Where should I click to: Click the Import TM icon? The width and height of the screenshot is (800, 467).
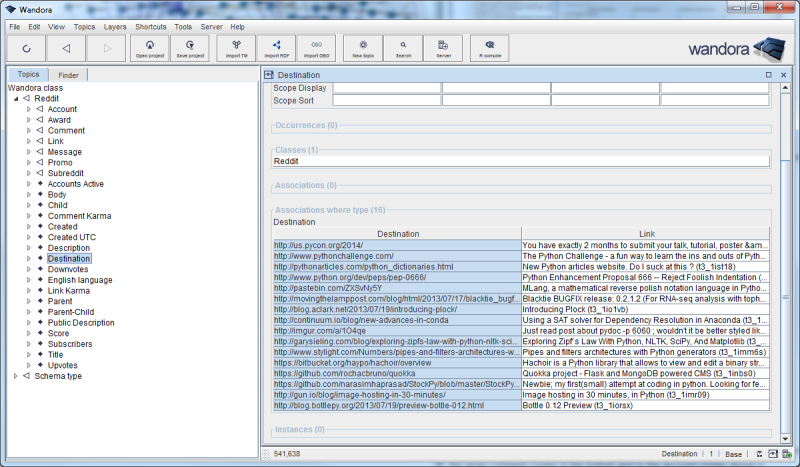pos(236,48)
